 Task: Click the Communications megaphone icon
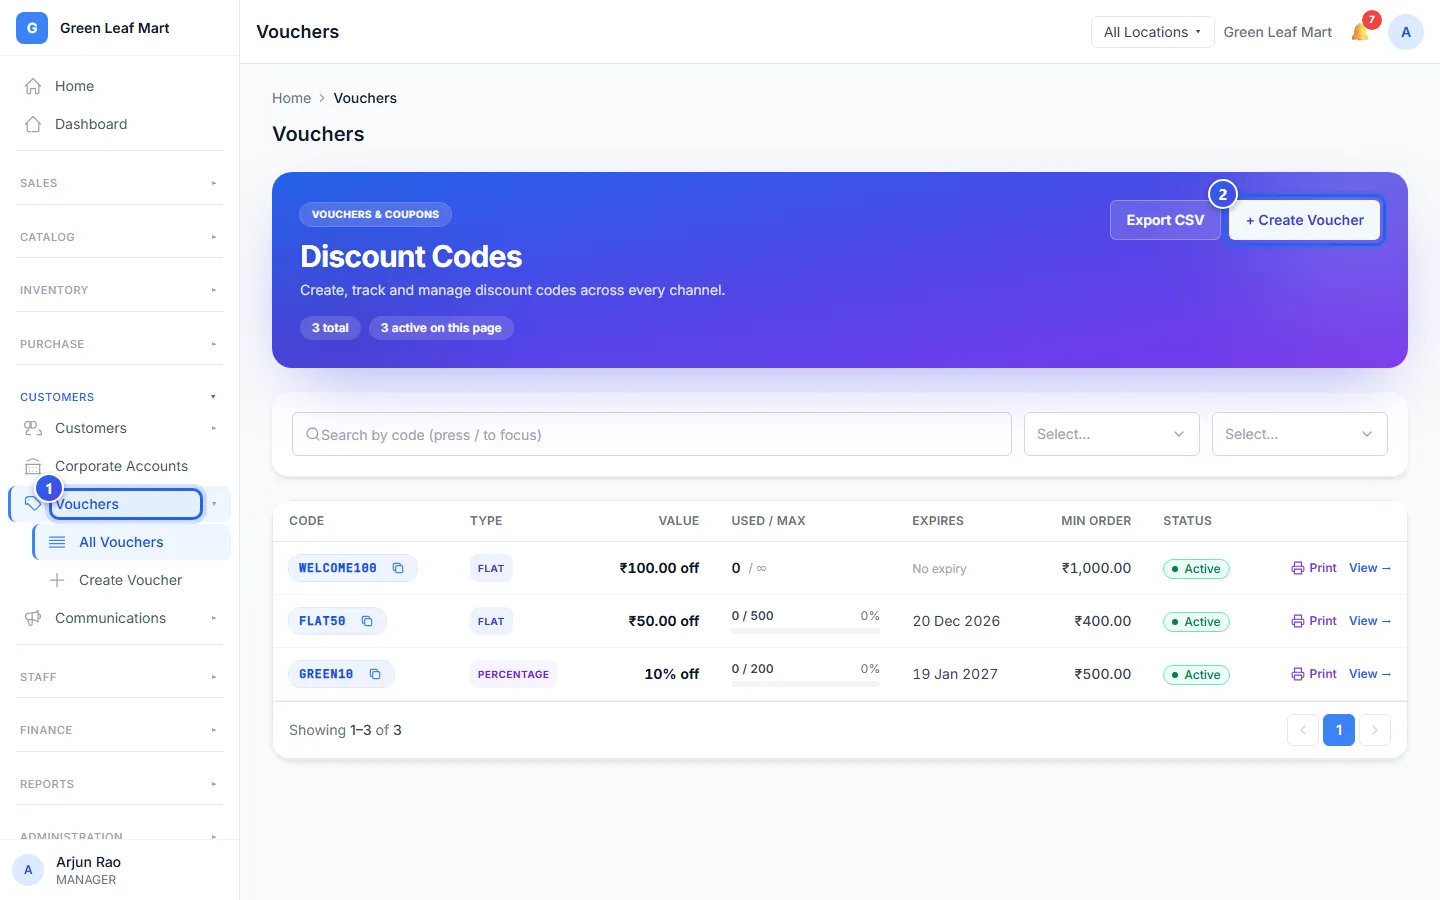pyautogui.click(x=33, y=618)
